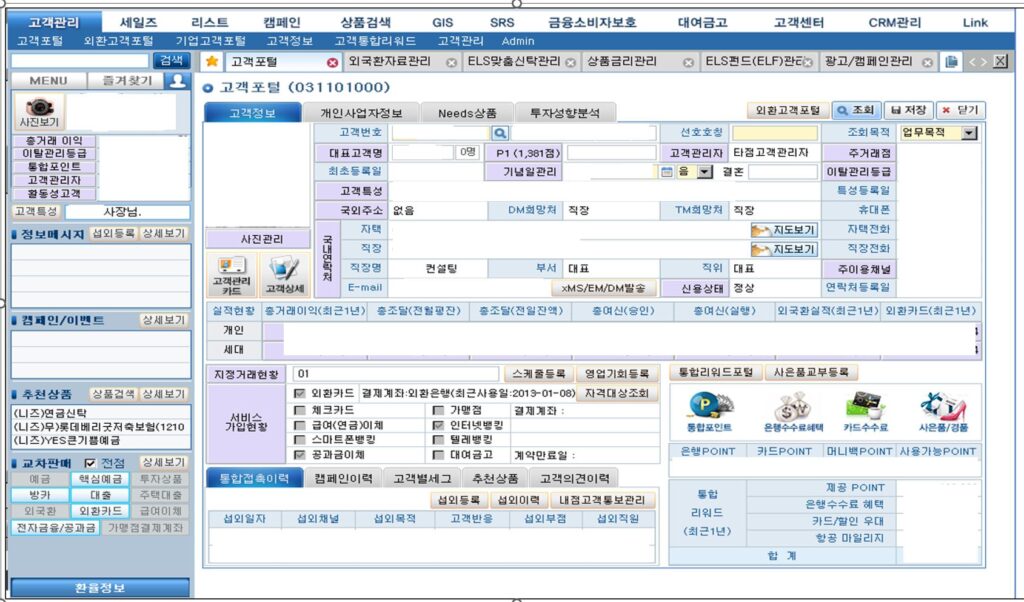
Task: Toggle the 가맹점 checkbox
Action: coord(438,410)
